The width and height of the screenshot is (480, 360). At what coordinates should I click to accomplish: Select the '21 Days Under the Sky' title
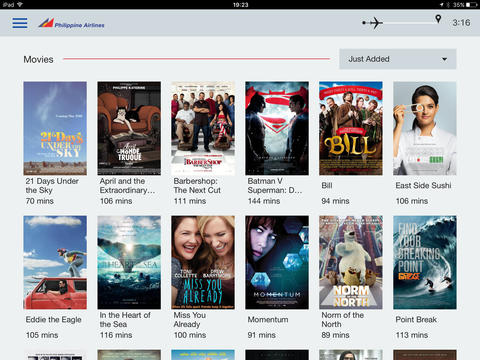click(52, 186)
